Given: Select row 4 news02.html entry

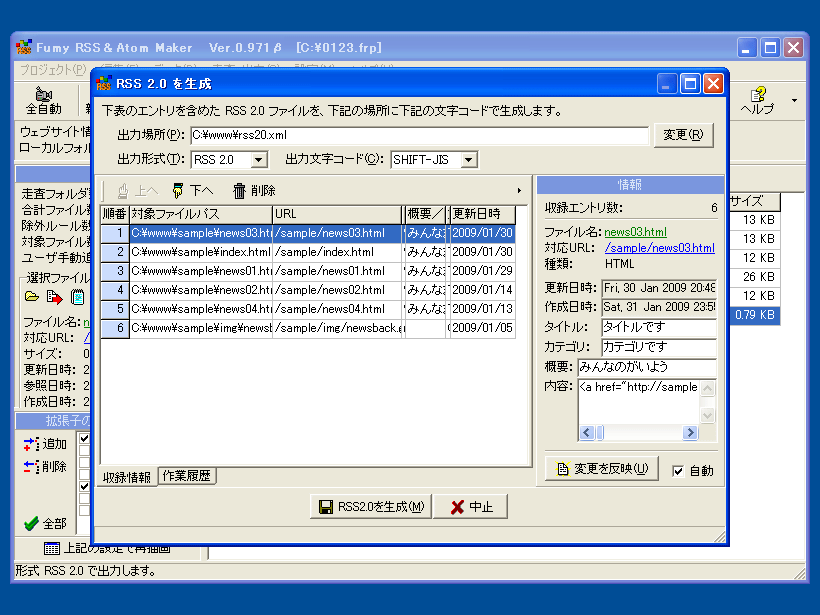Looking at the screenshot, I should point(309,290).
